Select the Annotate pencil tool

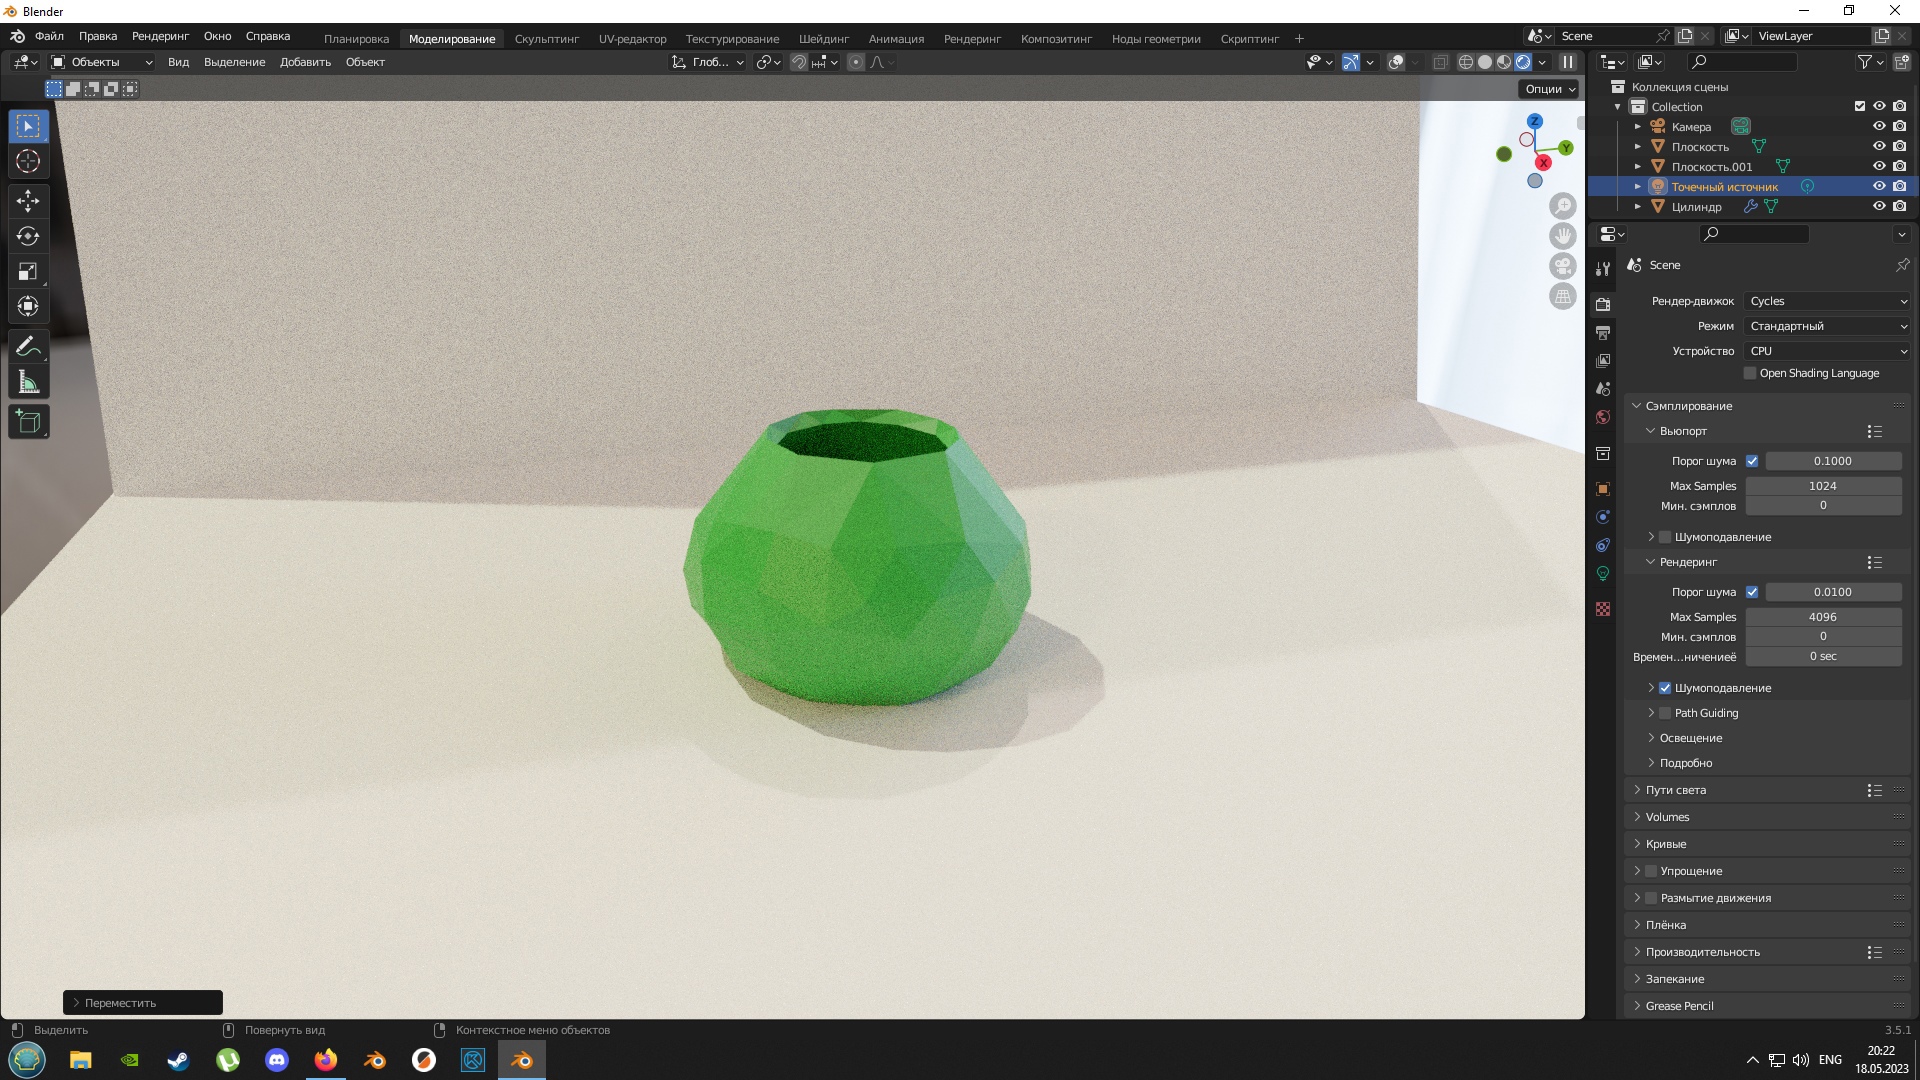click(28, 347)
